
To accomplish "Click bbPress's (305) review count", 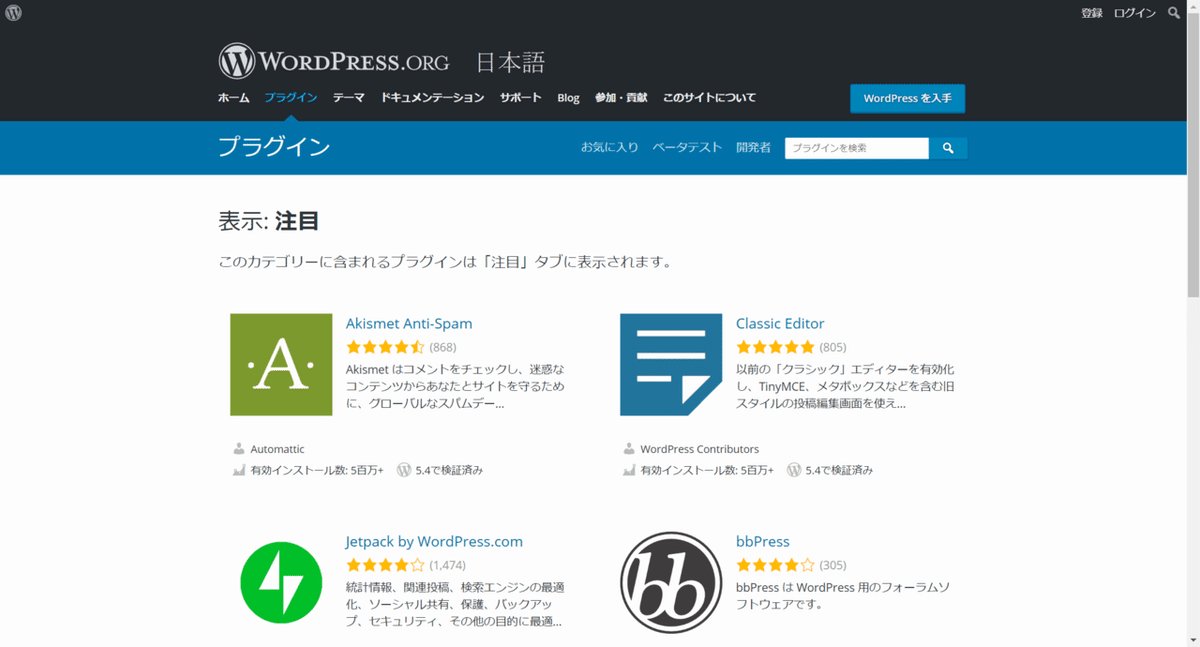I will (833, 565).
